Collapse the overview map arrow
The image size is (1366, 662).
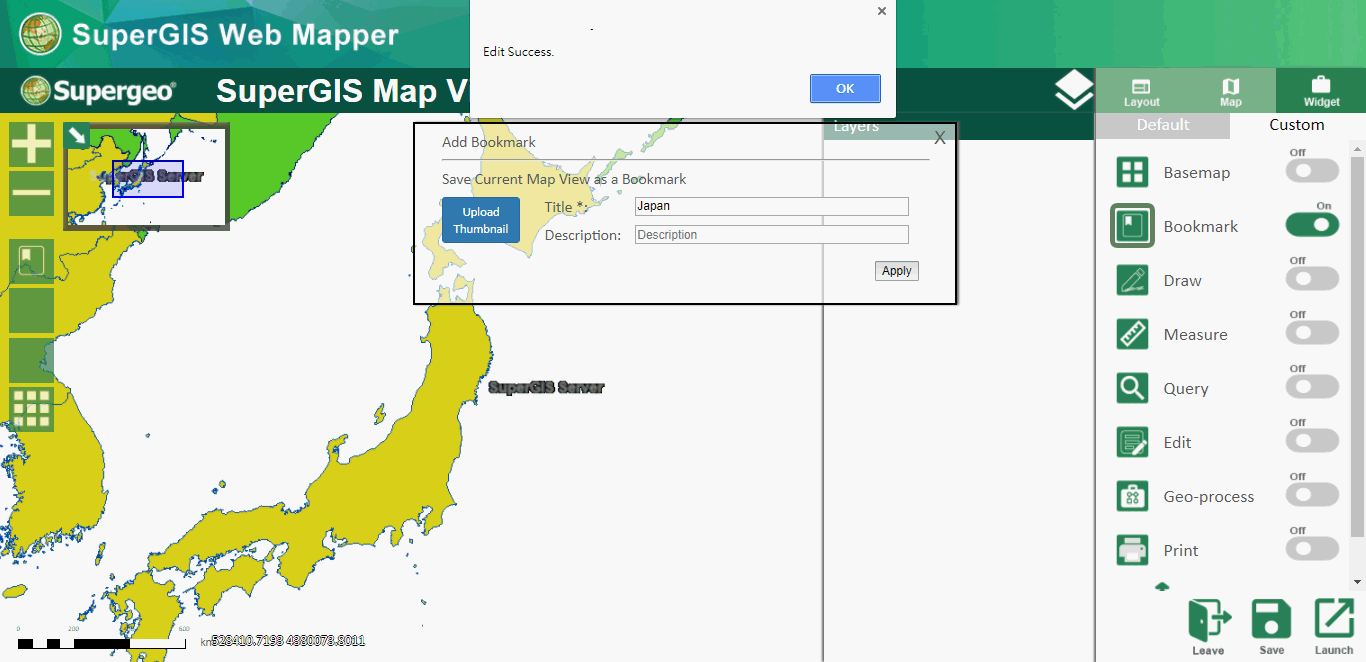click(x=77, y=135)
